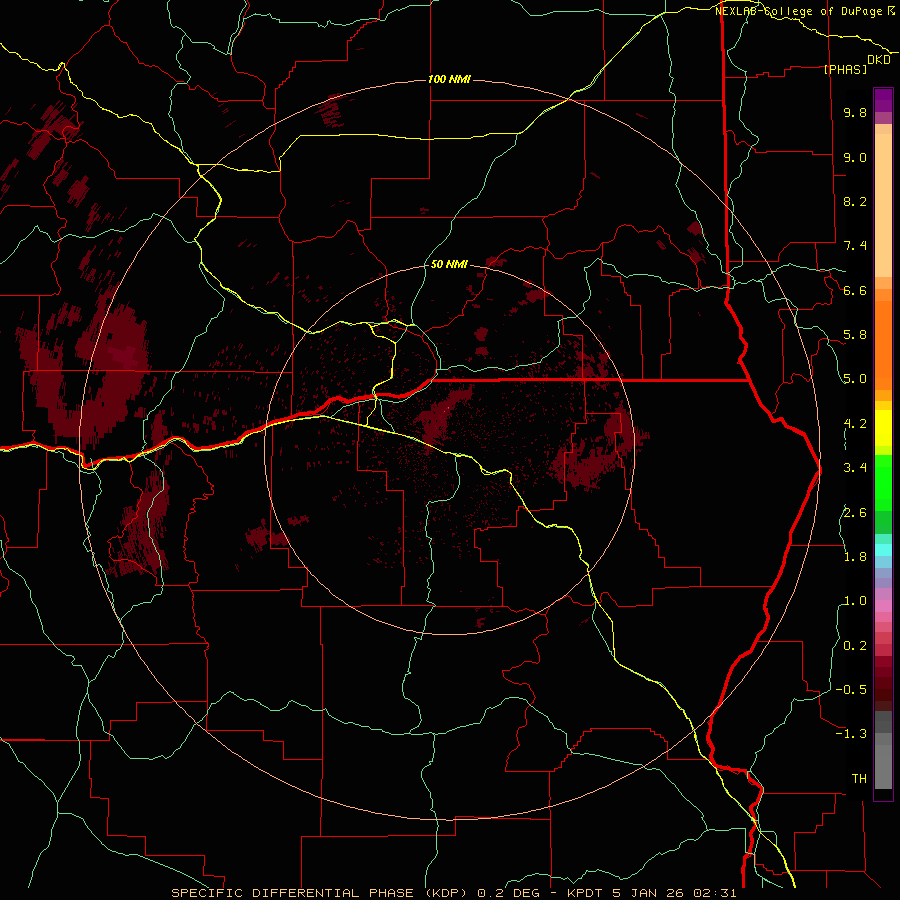
Task: Pick the pink segment of the color scale
Action: coord(883,606)
